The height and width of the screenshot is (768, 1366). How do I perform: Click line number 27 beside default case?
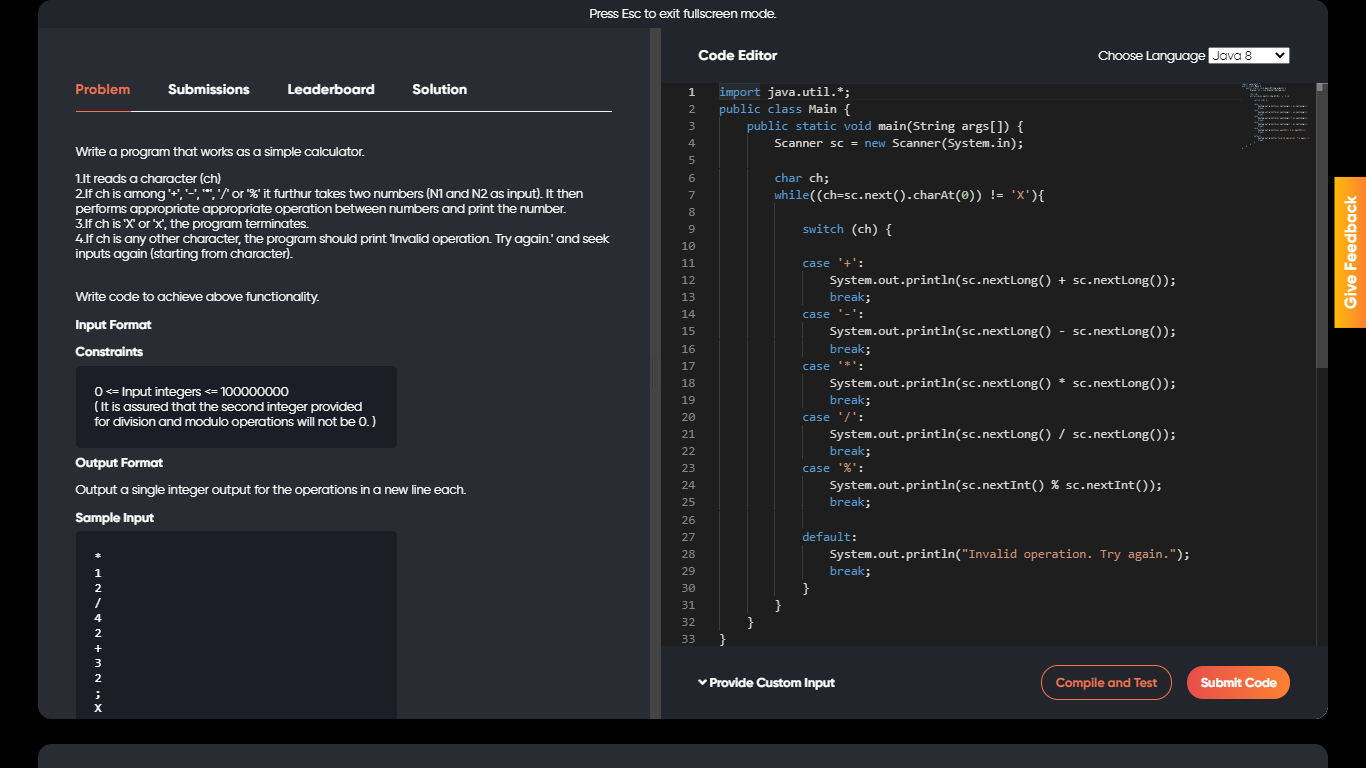[x=688, y=537]
